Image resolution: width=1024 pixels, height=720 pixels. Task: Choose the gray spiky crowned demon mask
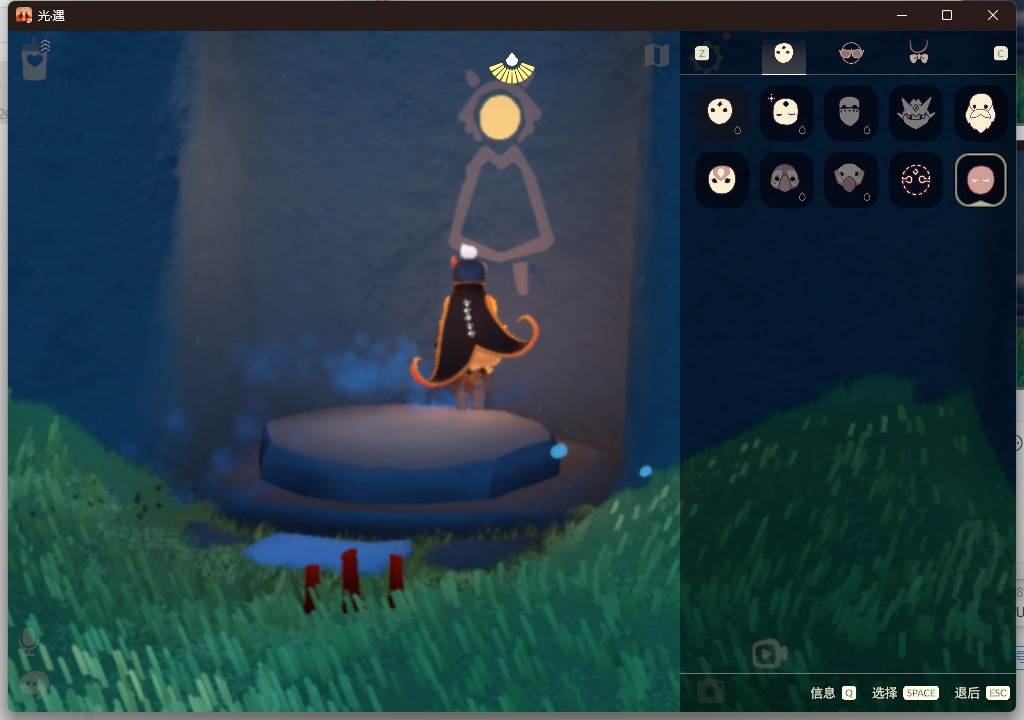click(x=916, y=112)
